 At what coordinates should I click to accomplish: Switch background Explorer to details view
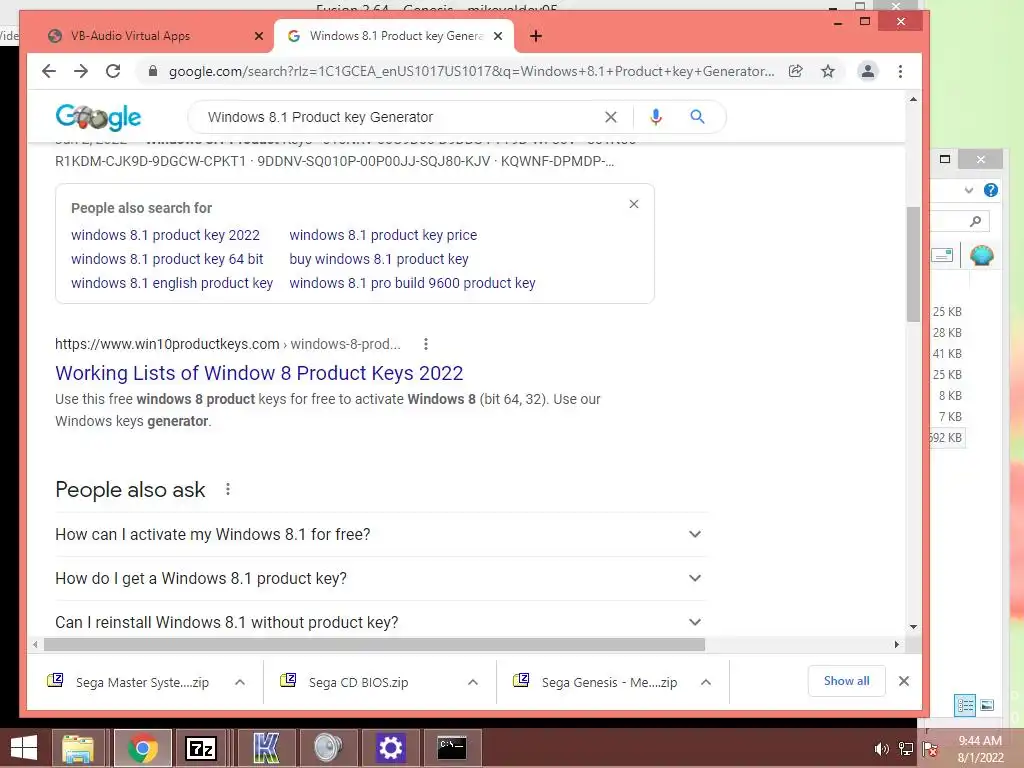click(965, 705)
